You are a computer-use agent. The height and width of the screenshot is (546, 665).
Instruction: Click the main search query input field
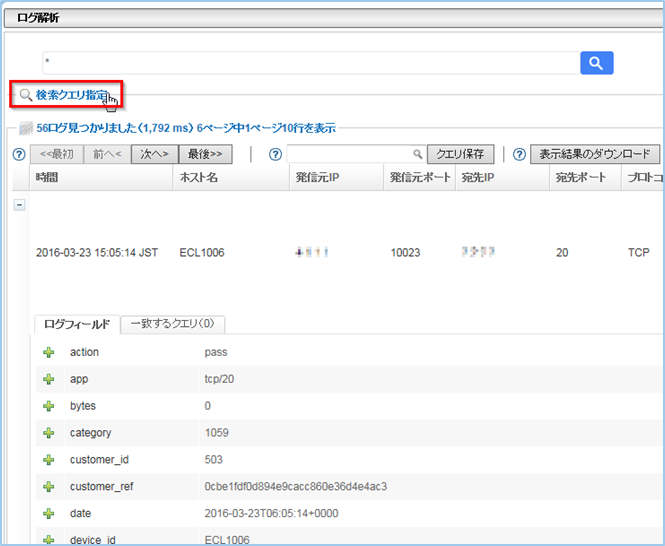(310, 63)
